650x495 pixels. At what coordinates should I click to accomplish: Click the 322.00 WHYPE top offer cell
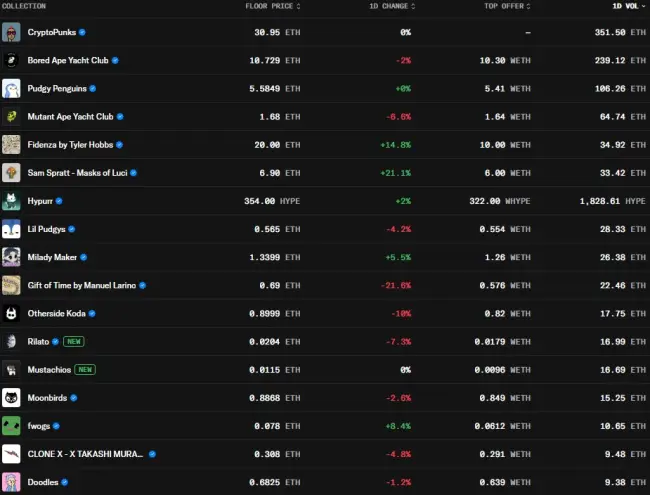click(500, 201)
